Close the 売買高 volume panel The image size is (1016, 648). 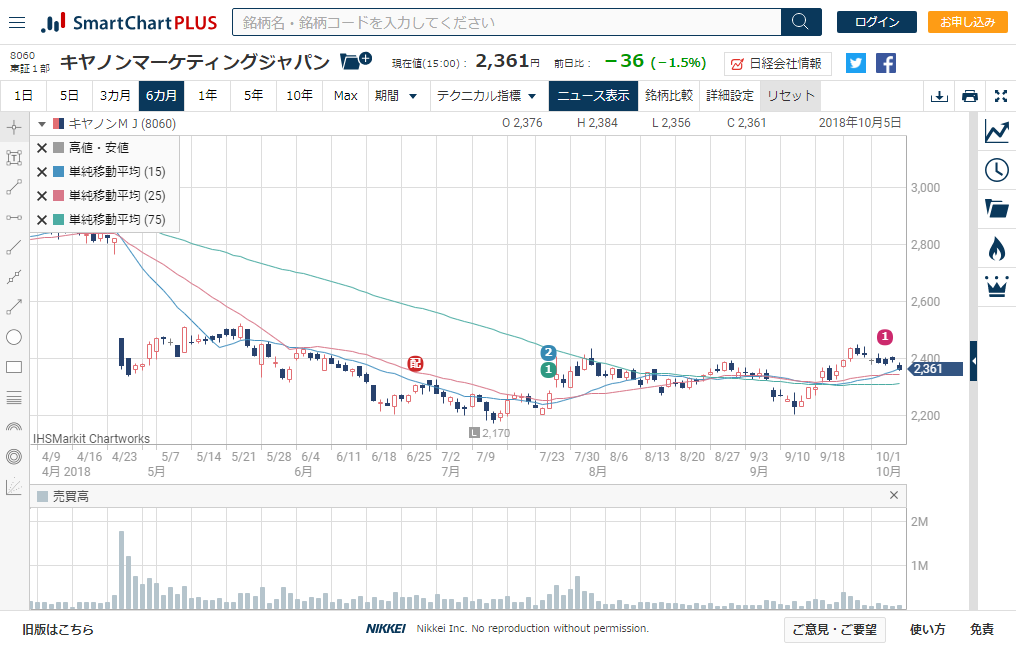click(894, 495)
